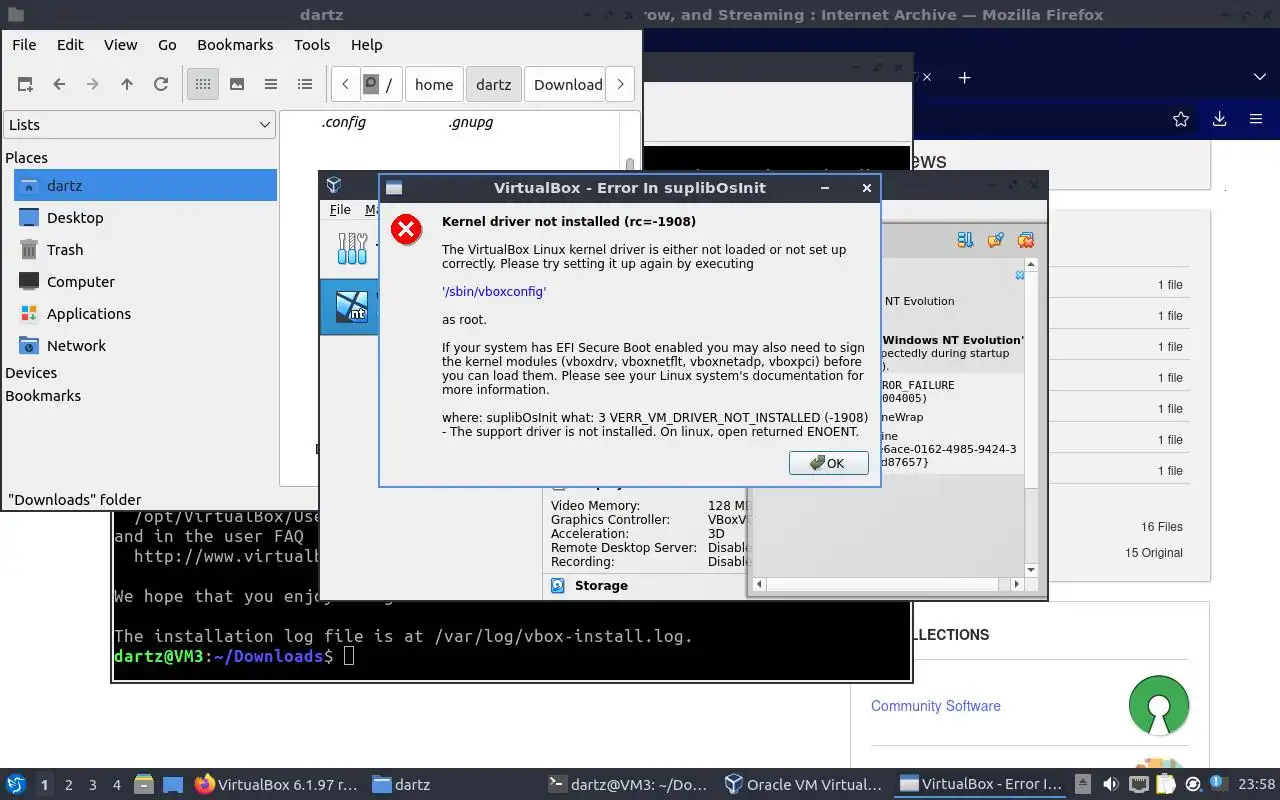1280x800 pixels.
Task: Switch the file manager to thumbnail view
Action: pyautogui.click(x=237, y=85)
